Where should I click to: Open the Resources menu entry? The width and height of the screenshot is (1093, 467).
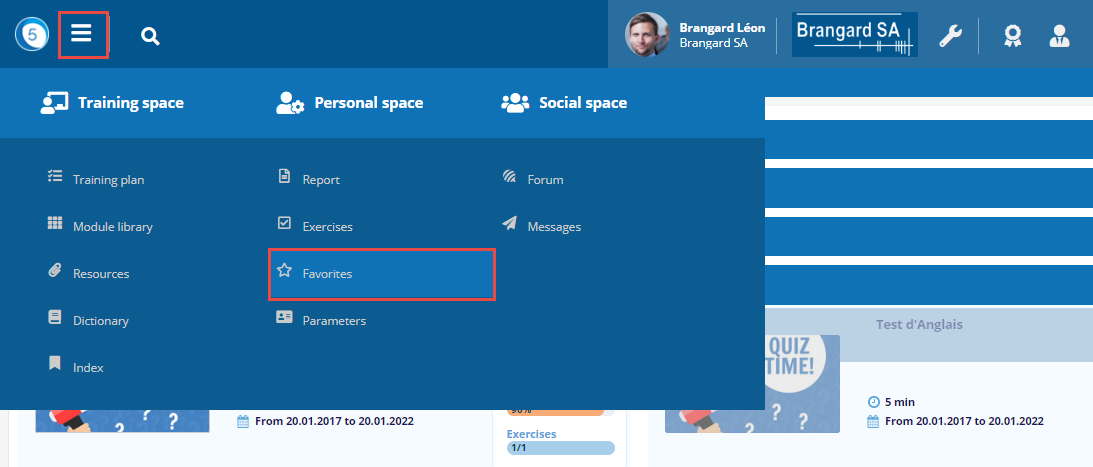100,274
